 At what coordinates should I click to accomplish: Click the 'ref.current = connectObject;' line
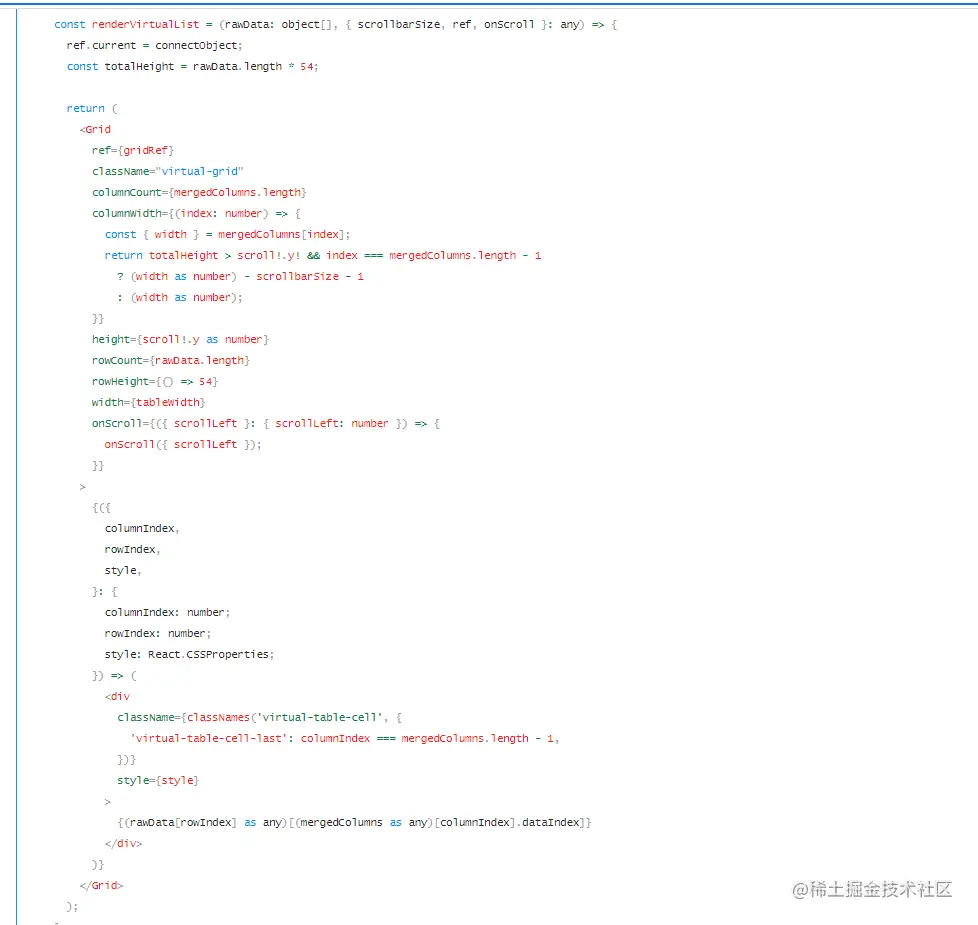click(154, 46)
